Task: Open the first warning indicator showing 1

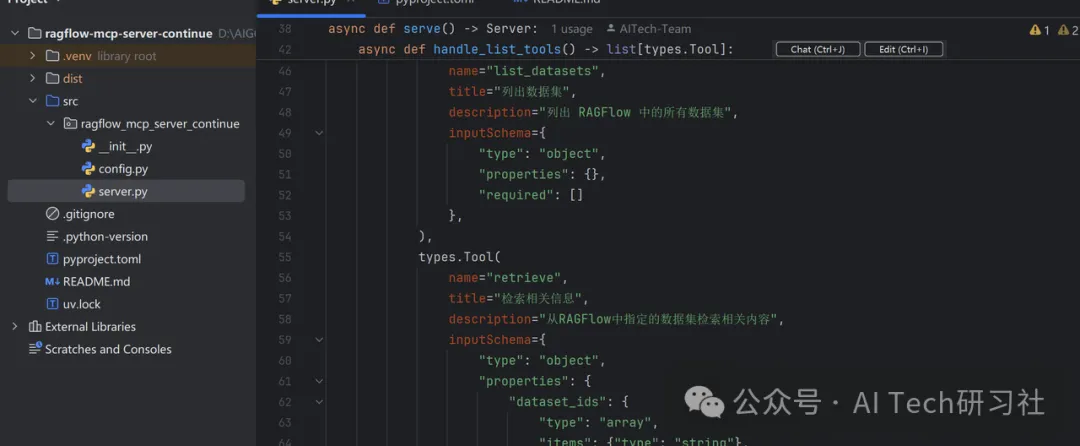Action: point(1039,30)
